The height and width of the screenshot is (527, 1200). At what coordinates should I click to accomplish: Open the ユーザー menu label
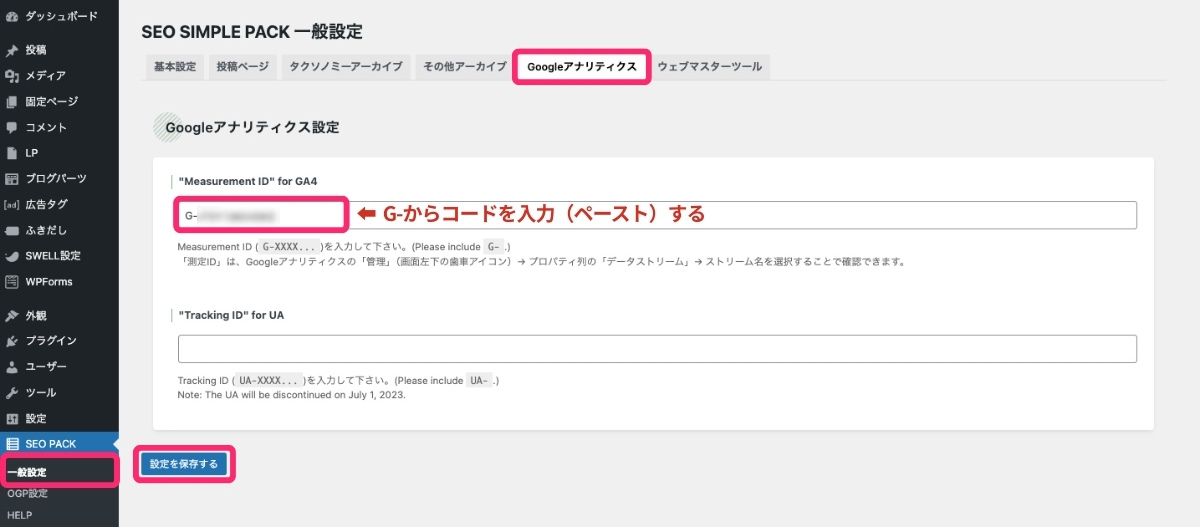point(47,367)
